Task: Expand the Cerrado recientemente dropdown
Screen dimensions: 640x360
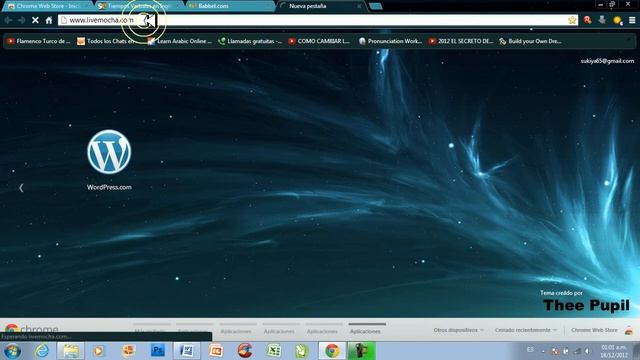Action: pyautogui.click(x=525, y=330)
